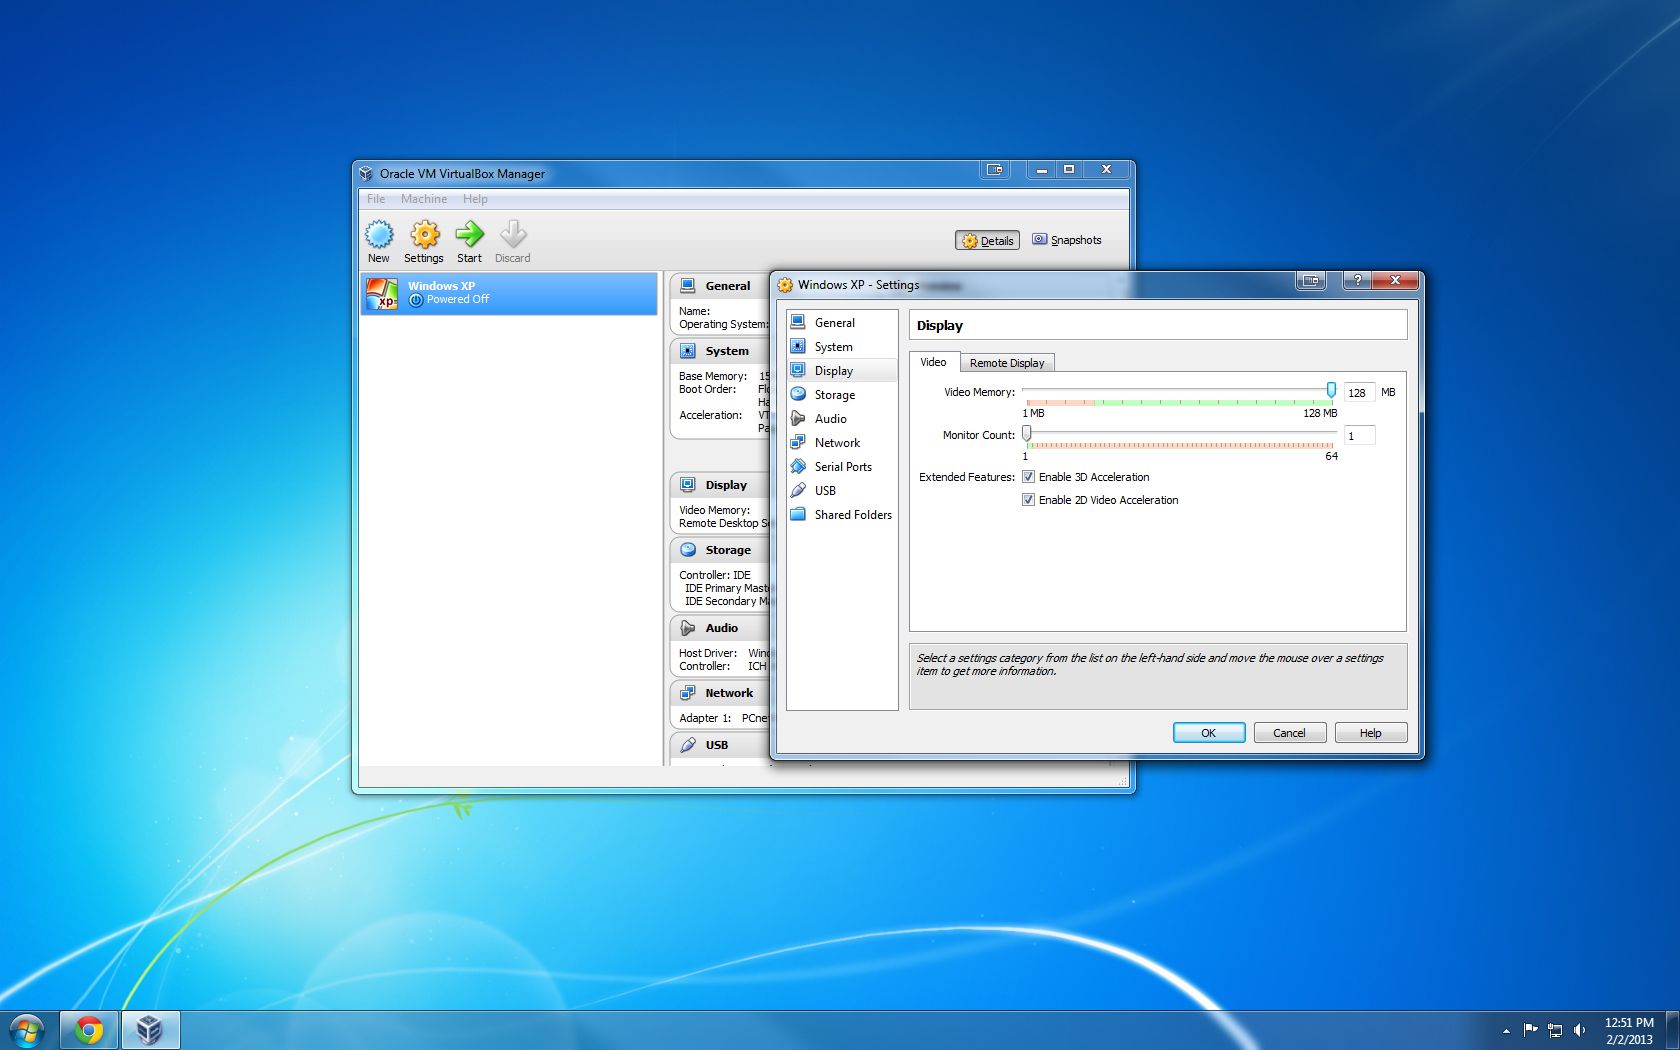The image size is (1680, 1050).
Task: Select the Network settings category
Action: pyautogui.click(x=838, y=442)
